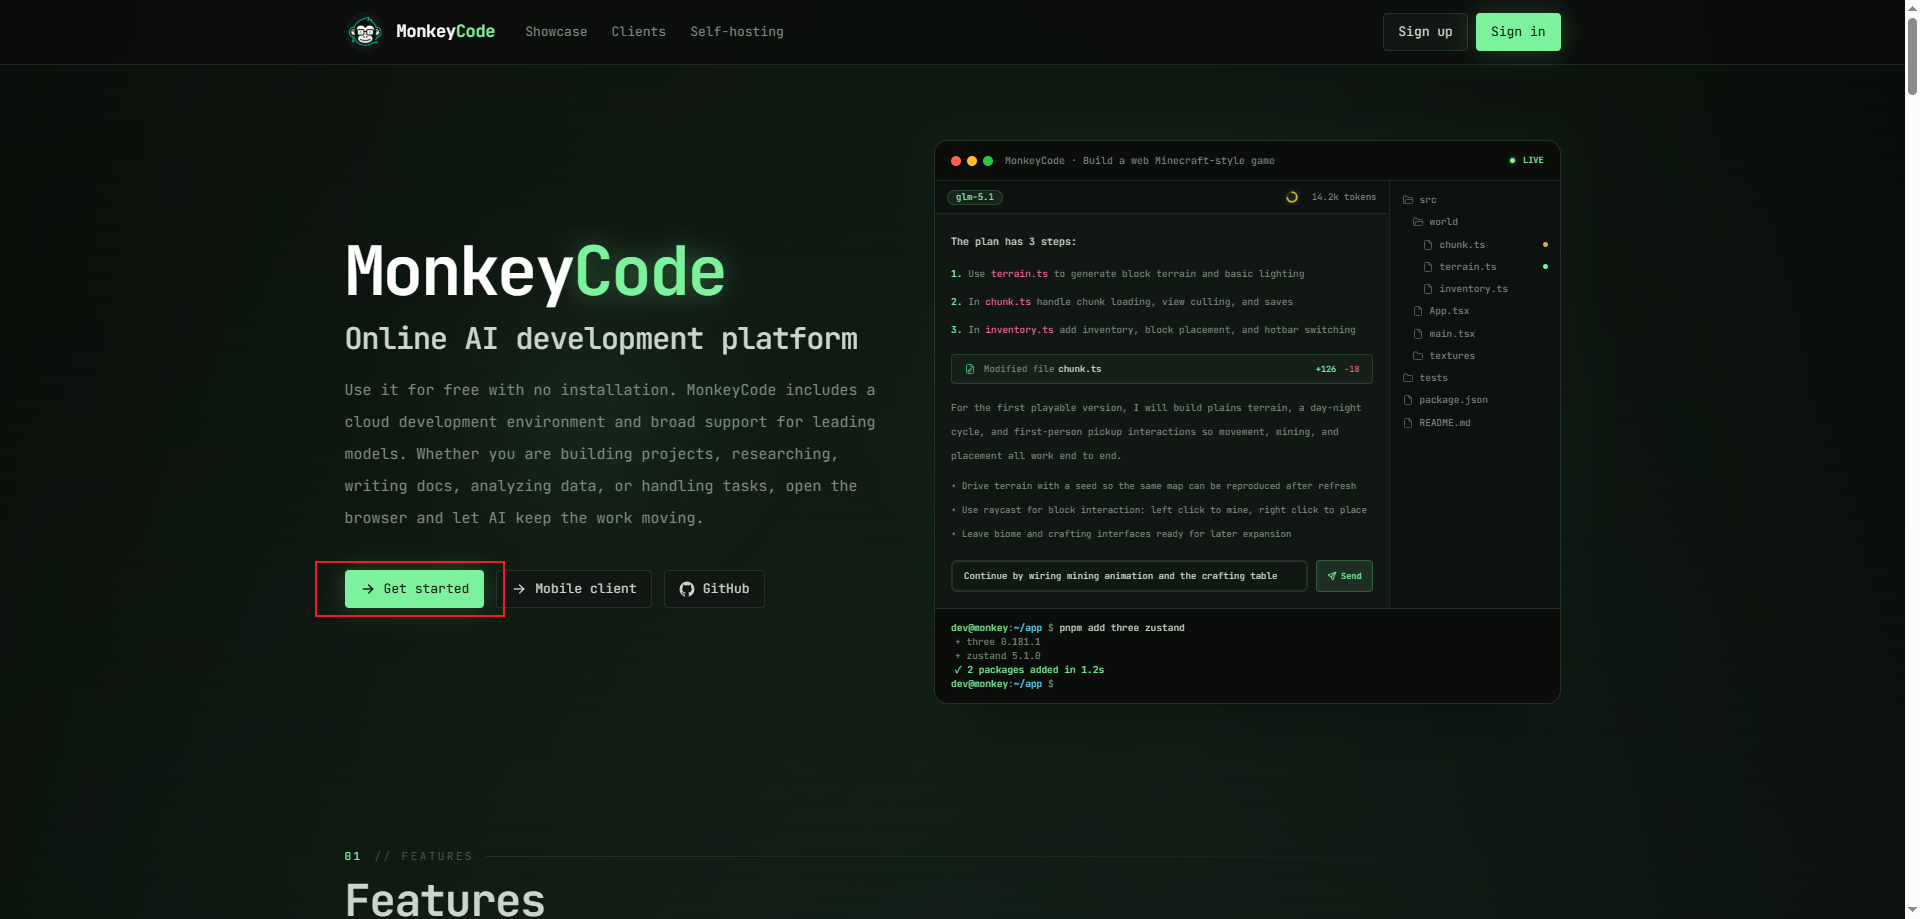The height and width of the screenshot is (919, 1920).
Task: Open terrain.ts in the file tree
Action: click(x=1467, y=267)
